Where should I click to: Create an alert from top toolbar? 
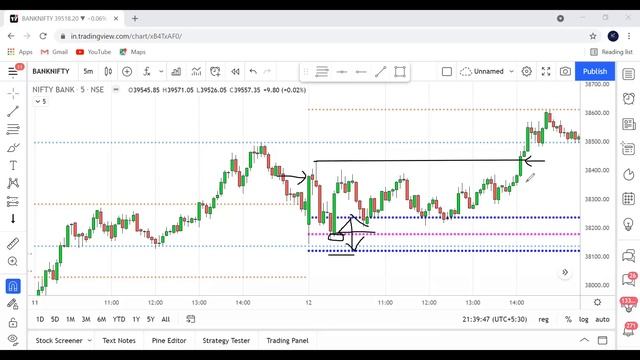click(215, 71)
